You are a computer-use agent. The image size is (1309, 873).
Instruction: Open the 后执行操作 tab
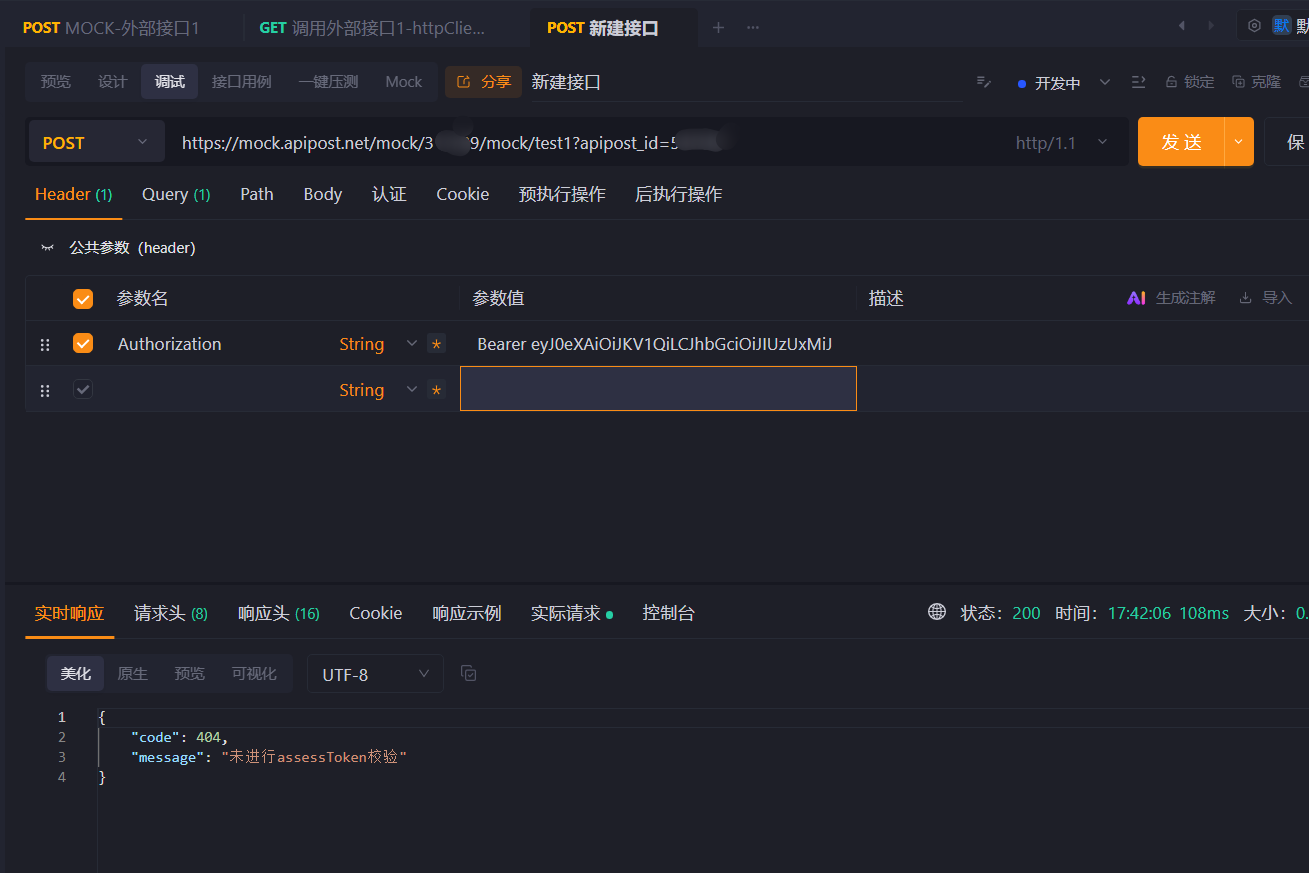click(678, 195)
